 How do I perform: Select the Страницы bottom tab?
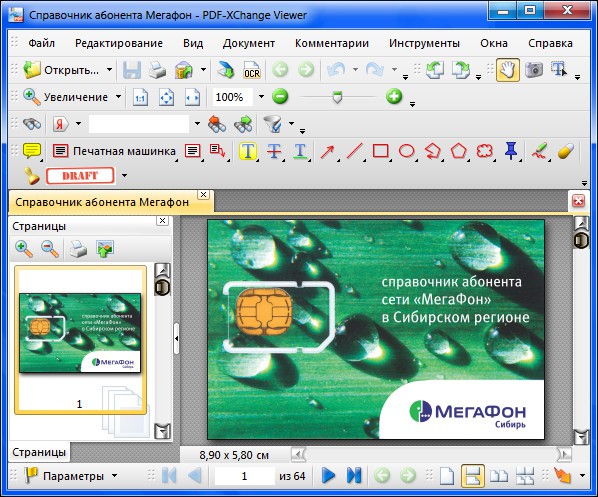[x=39, y=452]
